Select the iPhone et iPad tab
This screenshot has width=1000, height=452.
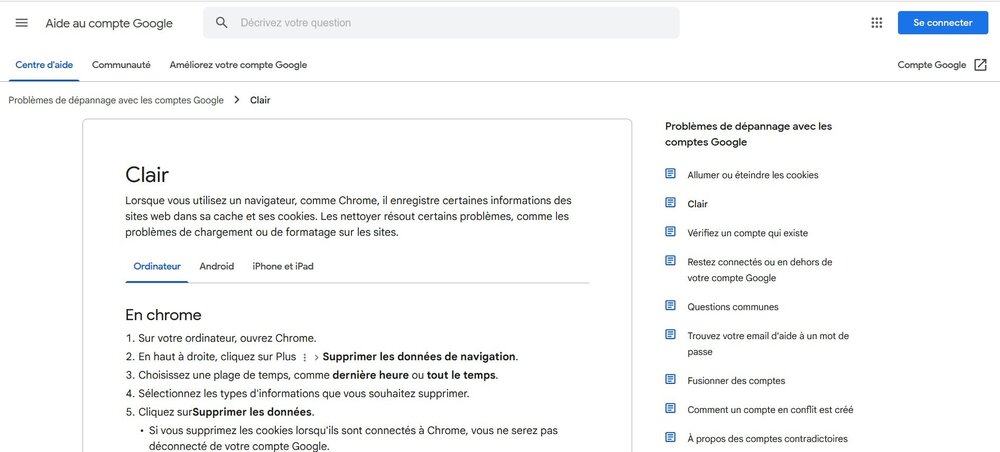point(283,266)
